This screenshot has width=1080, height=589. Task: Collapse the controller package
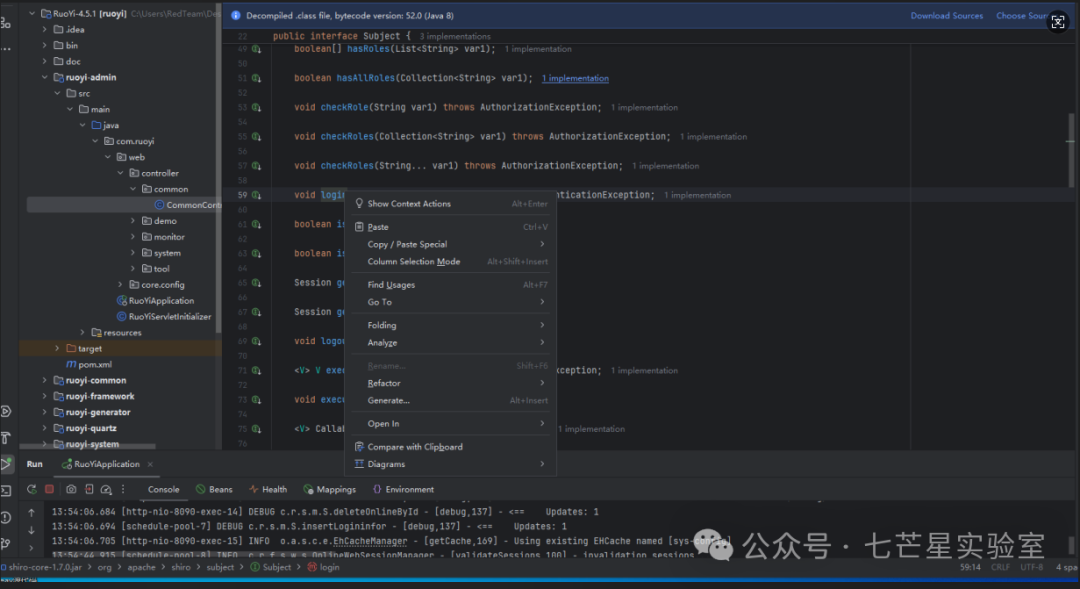(121, 173)
